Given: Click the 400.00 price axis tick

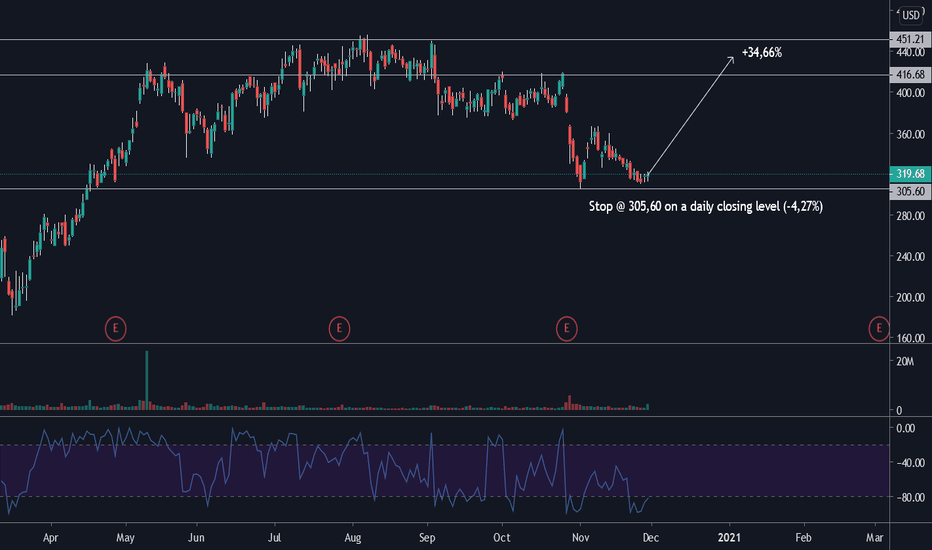Looking at the screenshot, I should pos(911,93).
